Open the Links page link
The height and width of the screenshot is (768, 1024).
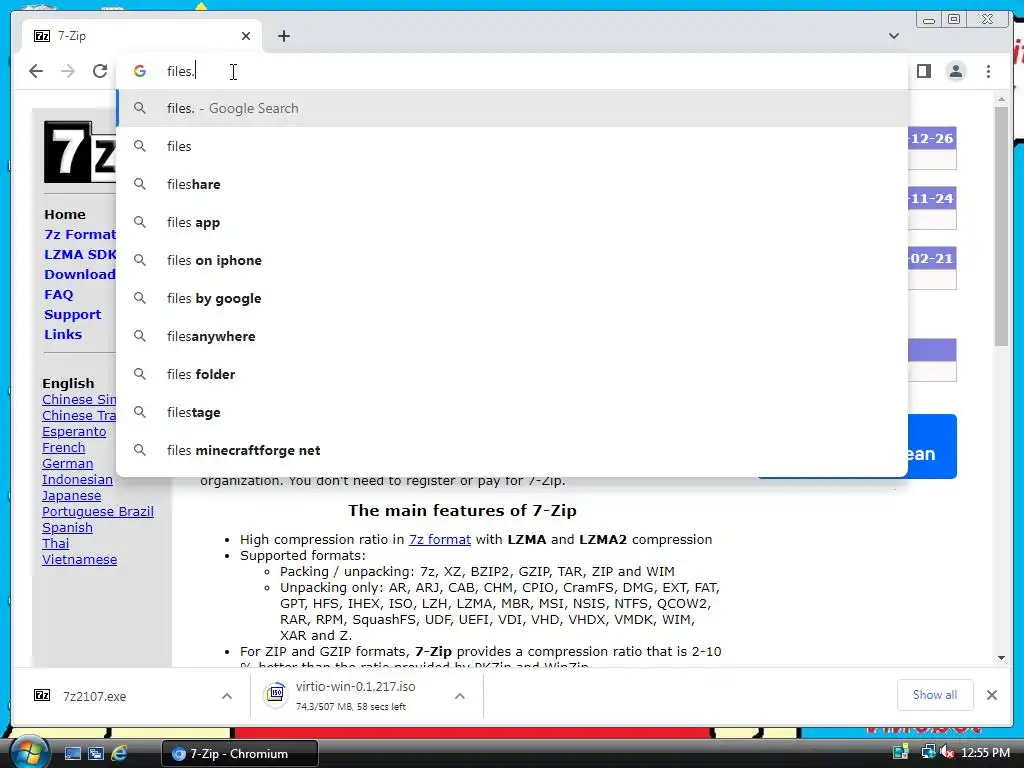(63, 334)
